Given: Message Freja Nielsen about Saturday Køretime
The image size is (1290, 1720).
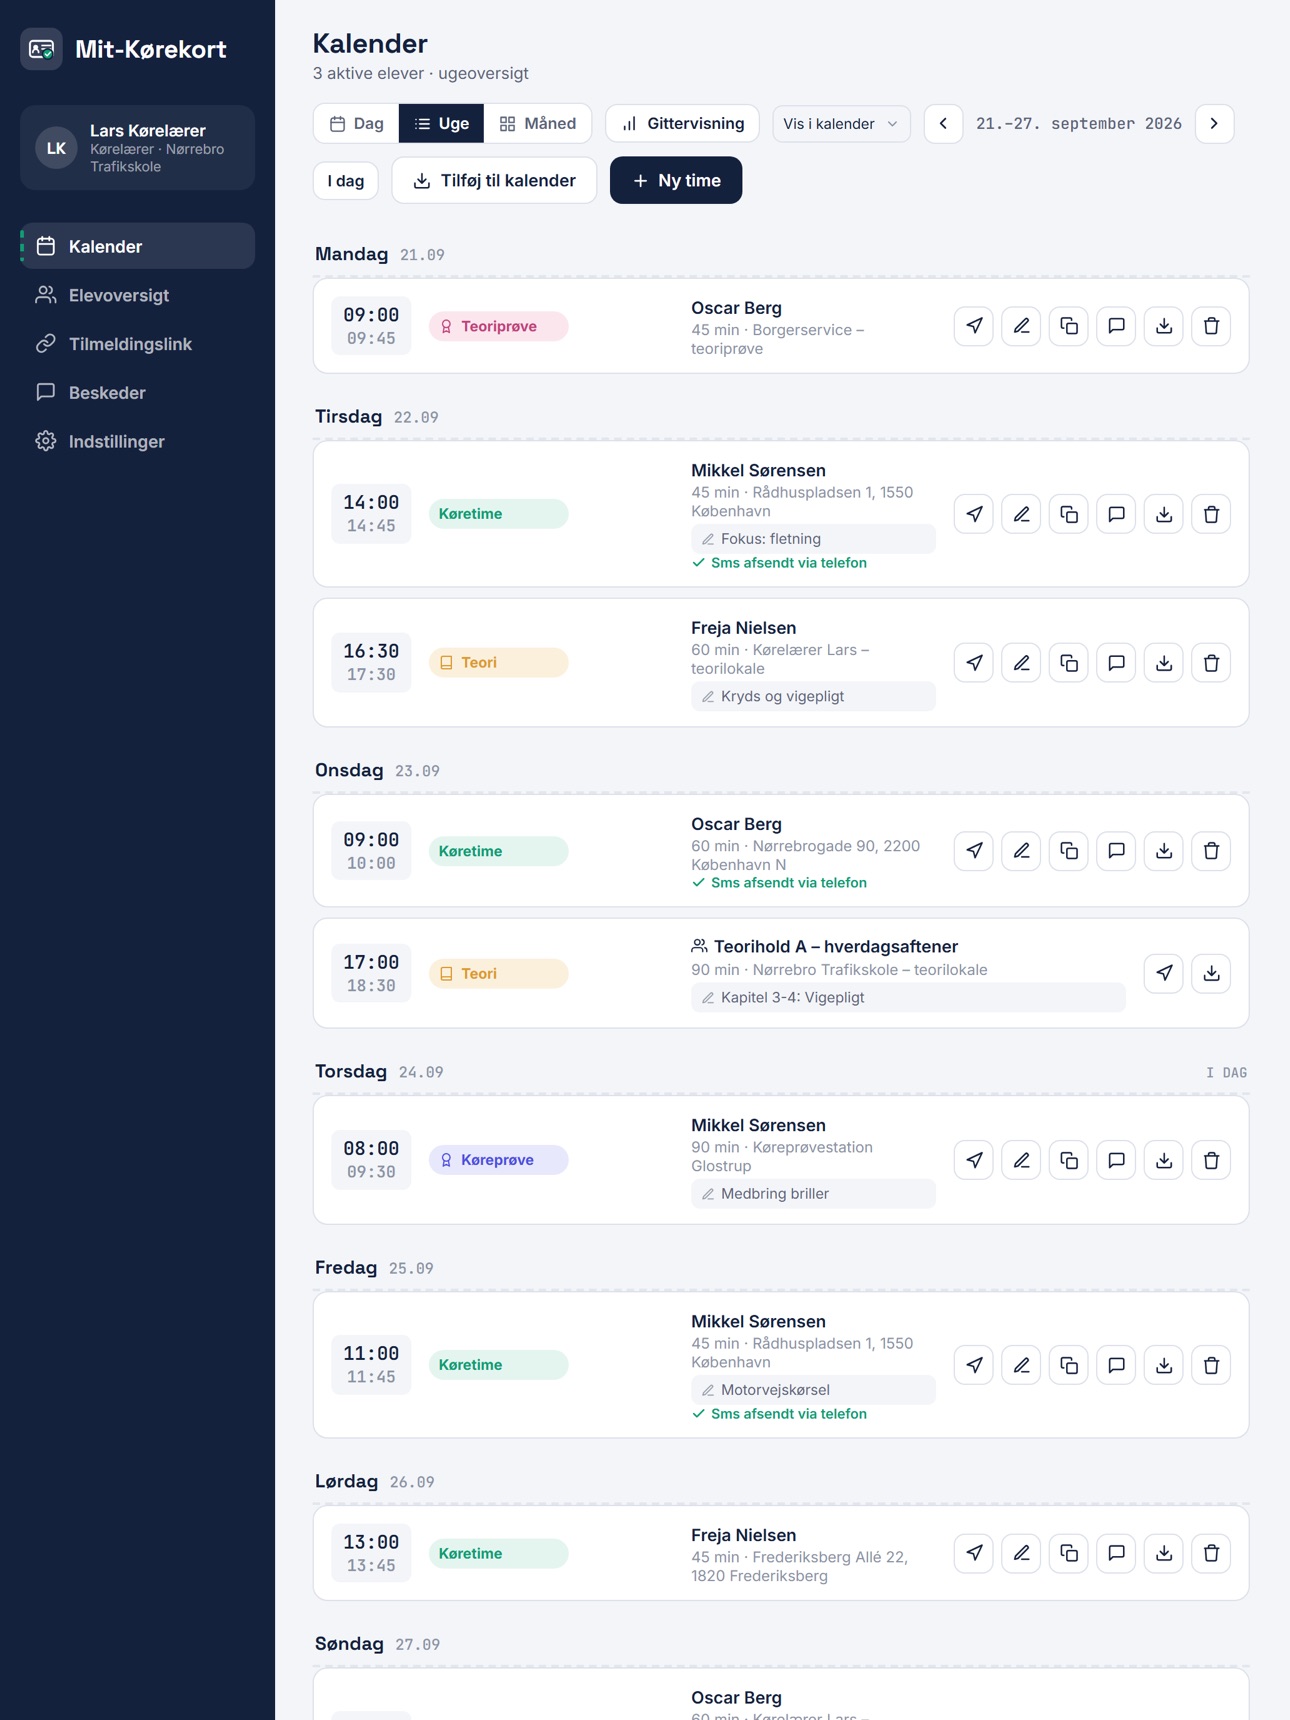Looking at the screenshot, I should click(x=1116, y=1553).
